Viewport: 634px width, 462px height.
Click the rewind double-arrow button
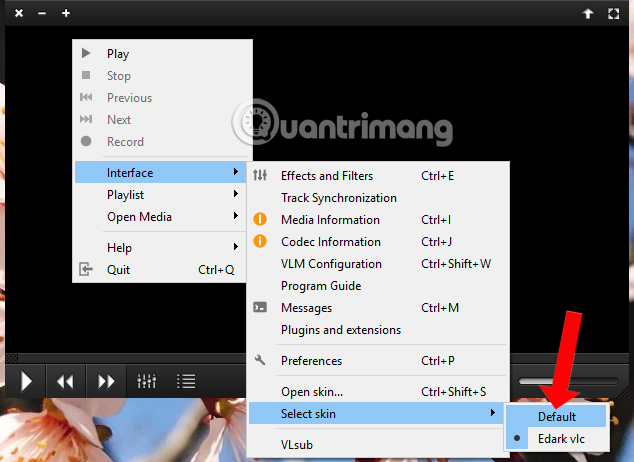[66, 381]
